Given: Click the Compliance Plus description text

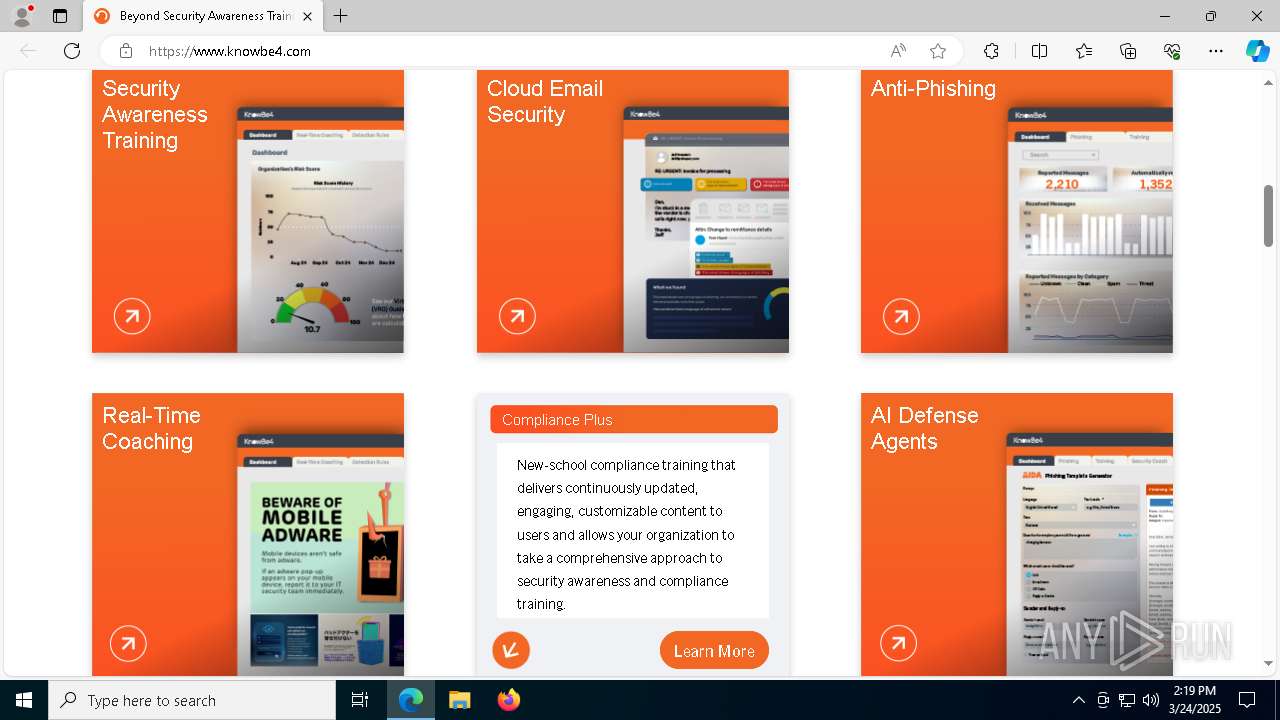Looking at the screenshot, I should pos(627,534).
